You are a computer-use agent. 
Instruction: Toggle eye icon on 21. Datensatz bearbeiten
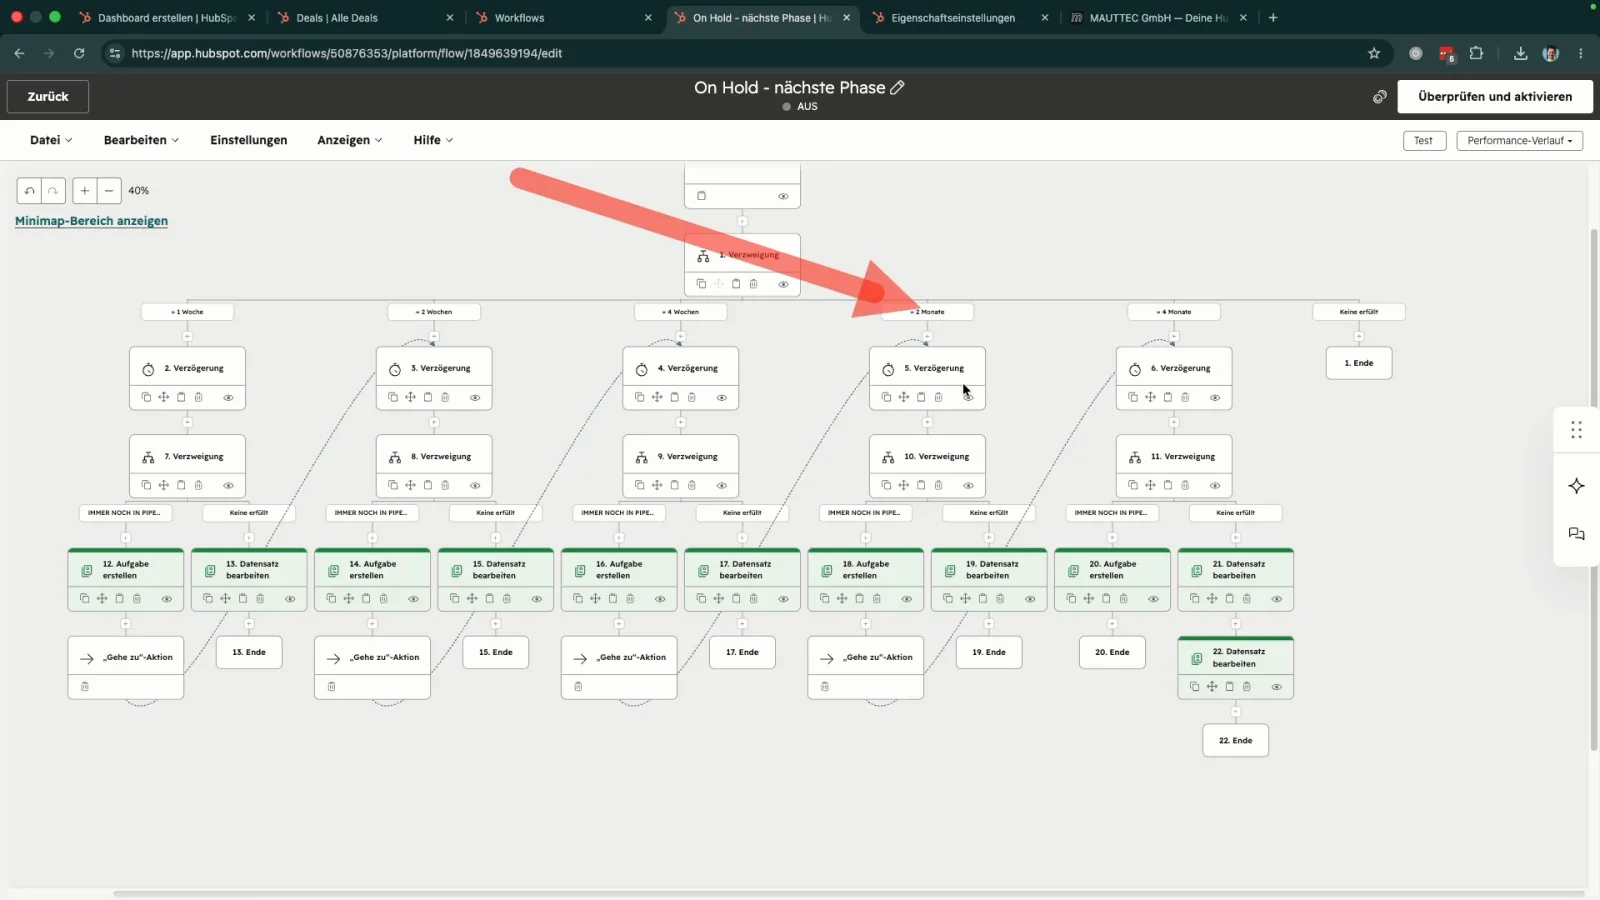click(1277, 599)
